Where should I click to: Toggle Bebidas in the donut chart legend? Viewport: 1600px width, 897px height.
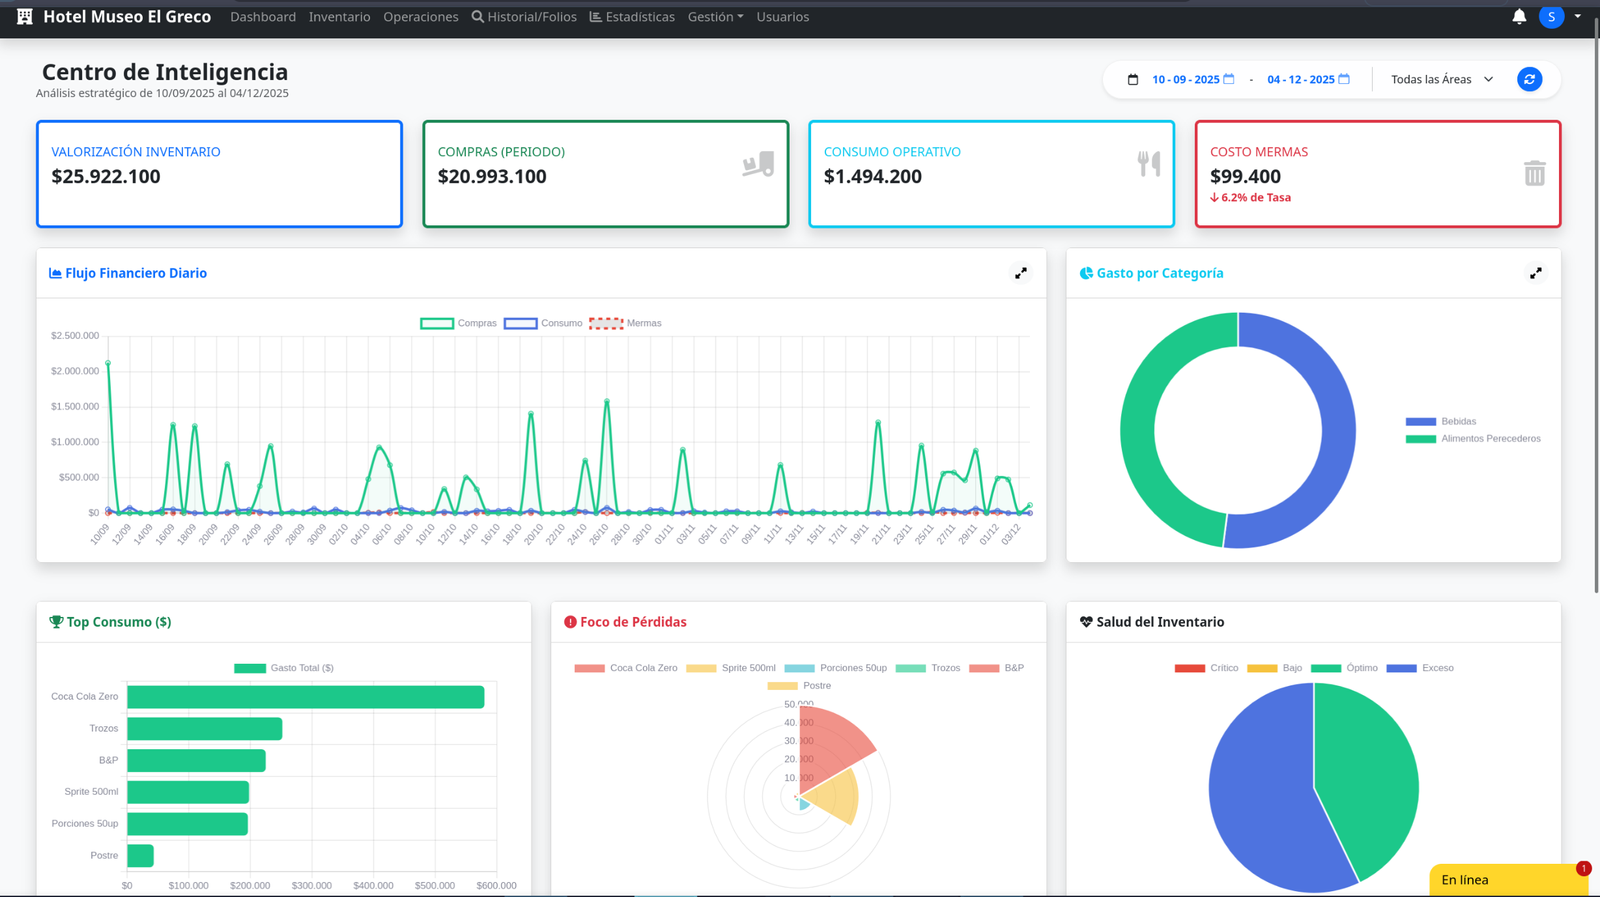coord(1420,421)
